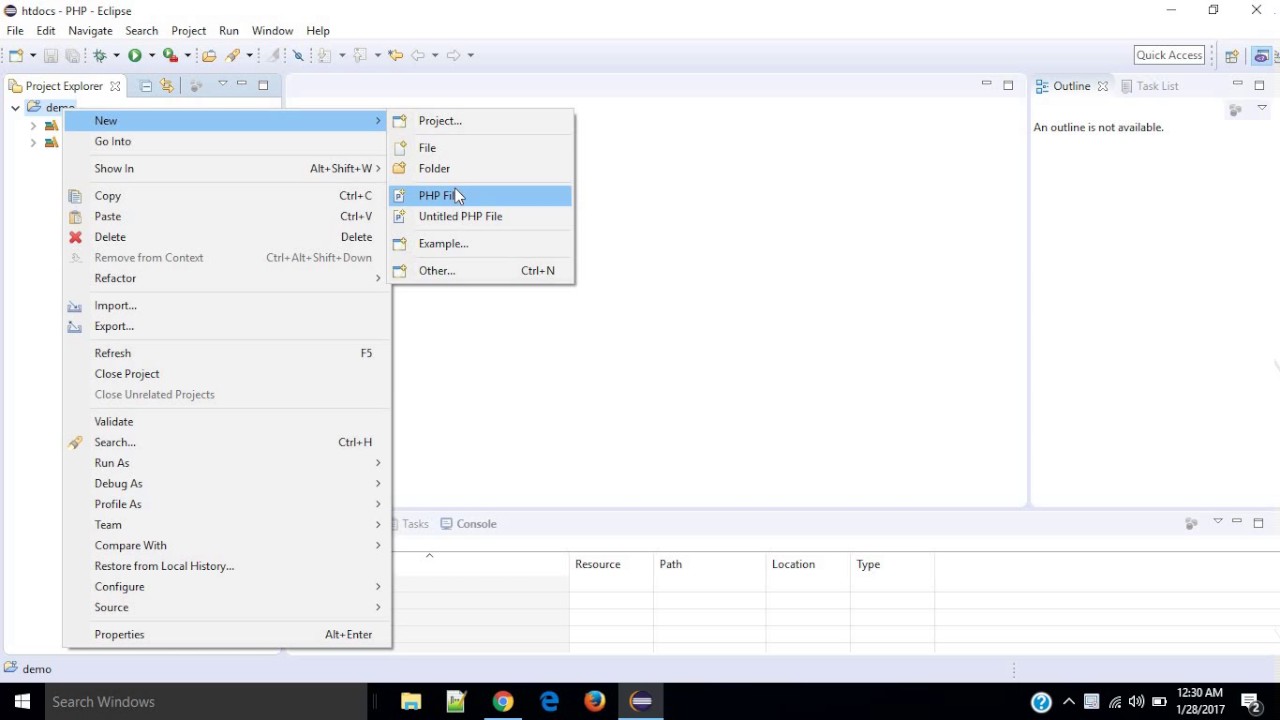The image size is (1280, 720).
Task: Choose Refresh from the context menu
Action: click(x=112, y=352)
